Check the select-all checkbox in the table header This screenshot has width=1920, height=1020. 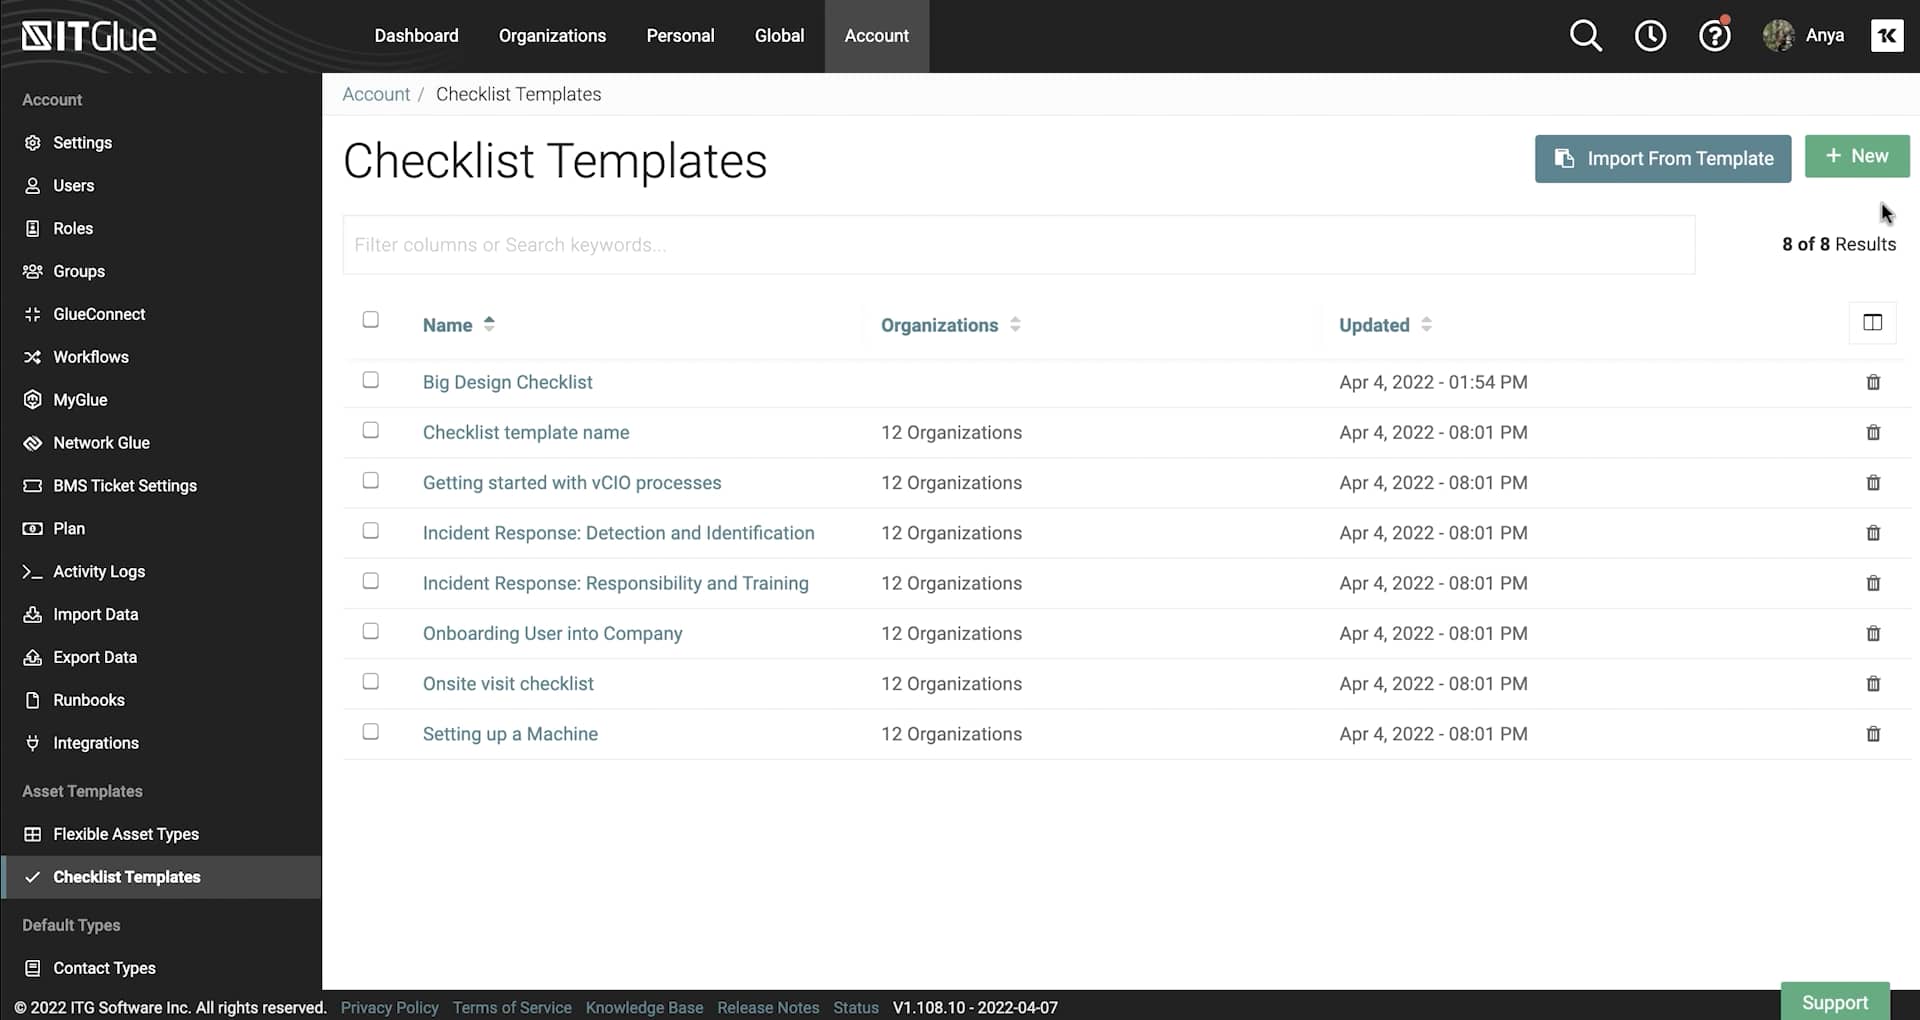click(370, 319)
